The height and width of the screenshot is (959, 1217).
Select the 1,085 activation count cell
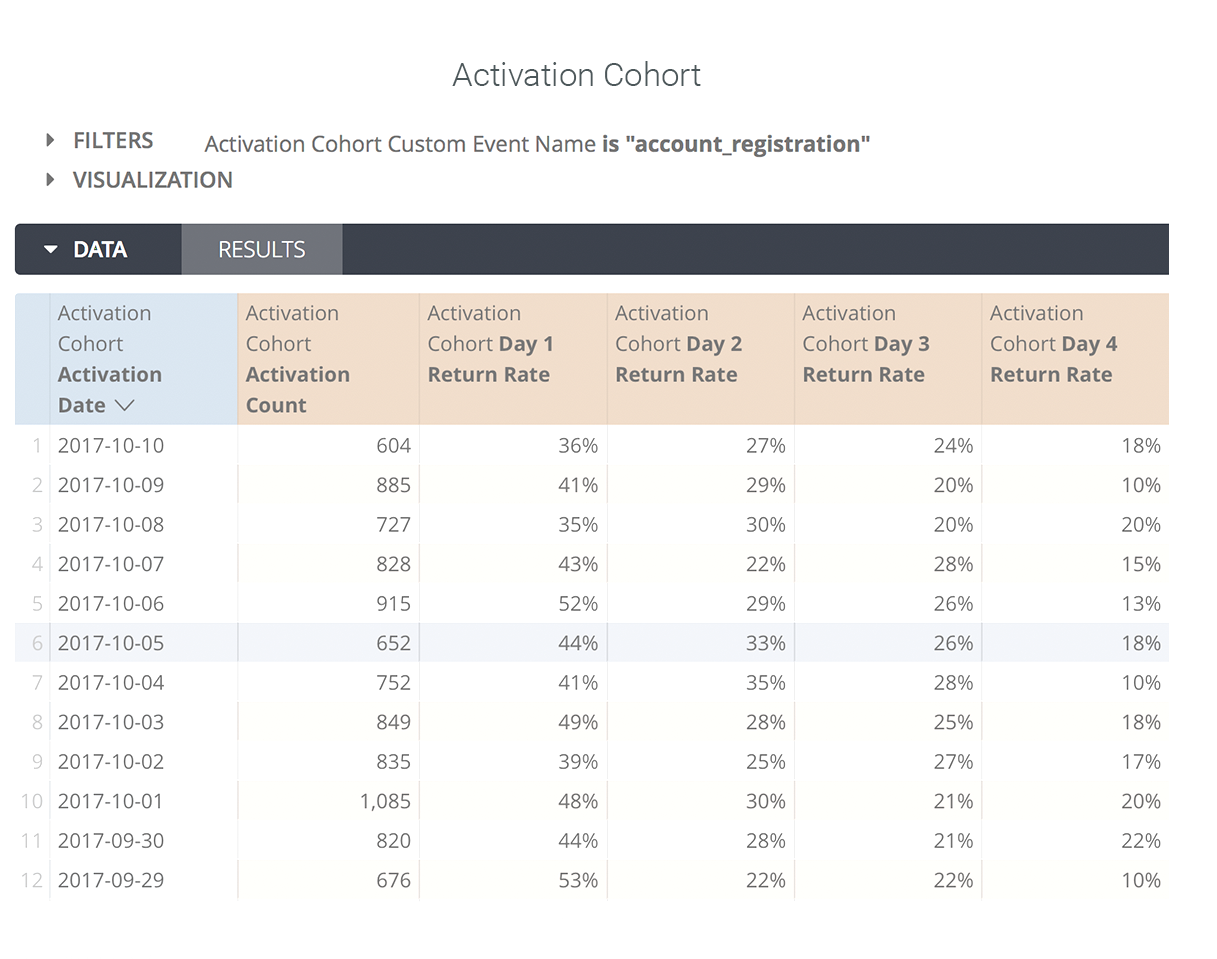tap(385, 801)
